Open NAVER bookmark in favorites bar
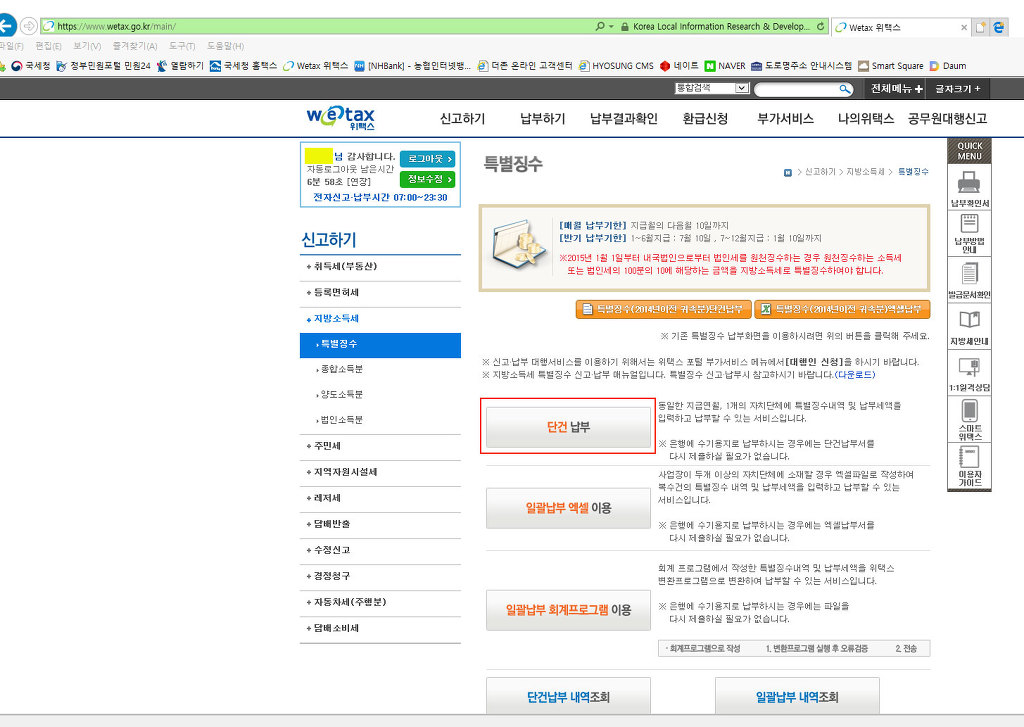This screenshot has width=1024, height=727. (725, 66)
